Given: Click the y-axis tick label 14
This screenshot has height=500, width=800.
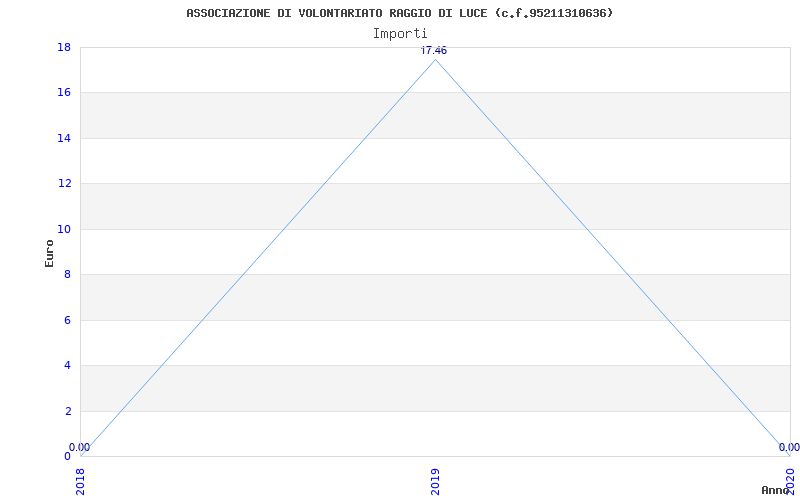Looking at the screenshot, I should click(64, 138).
